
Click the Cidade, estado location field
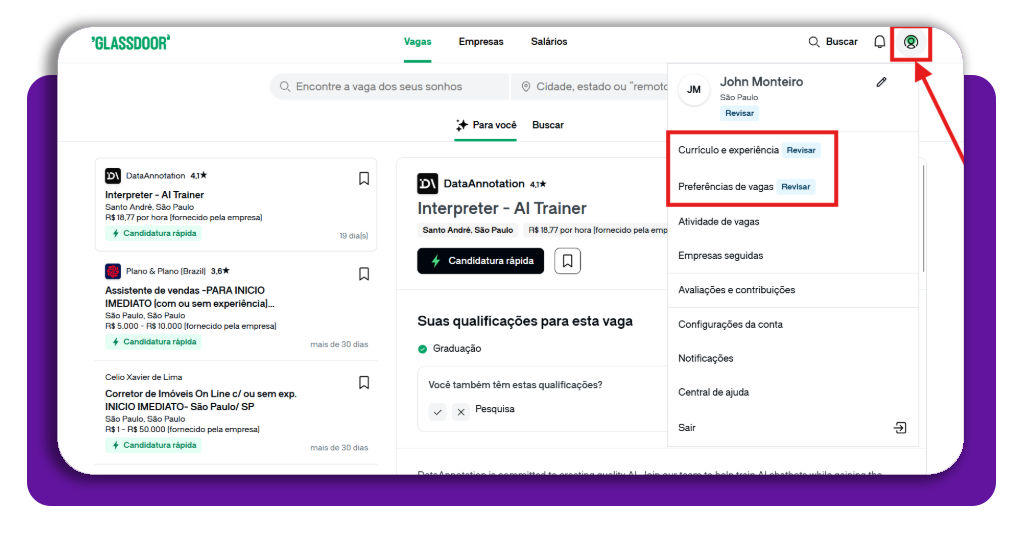pos(589,87)
